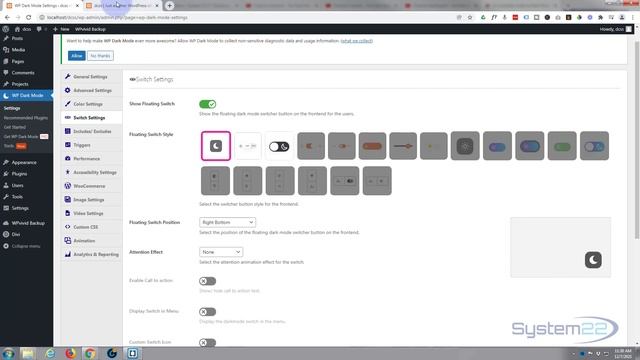
Task: Open the 'what we collect' link
Action: coord(357,41)
